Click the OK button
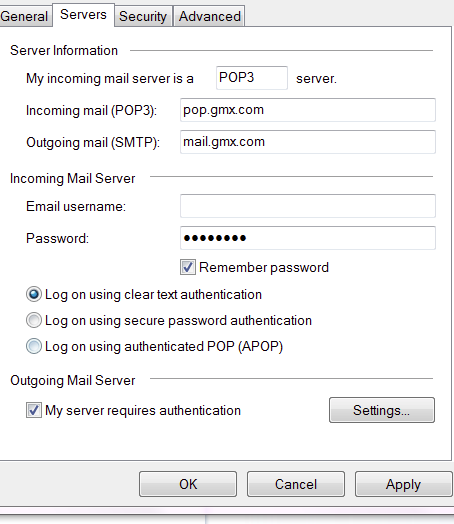Screen dimensions: 454x524 pyautogui.click(x=188, y=484)
